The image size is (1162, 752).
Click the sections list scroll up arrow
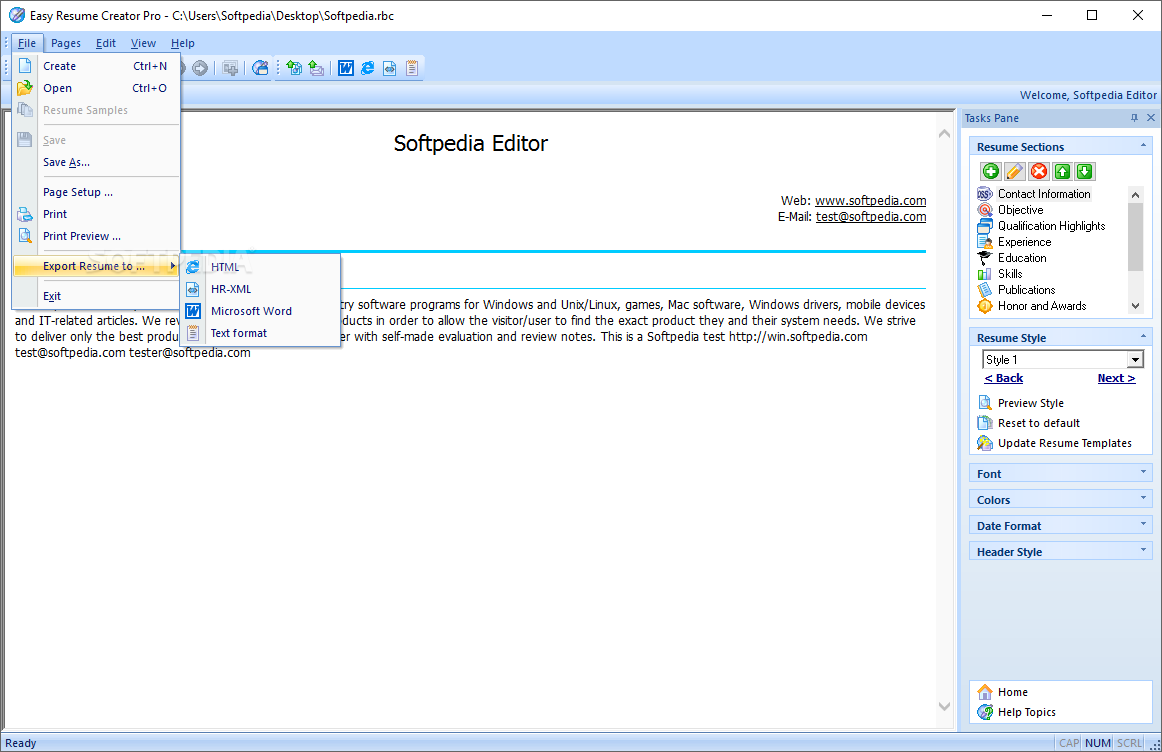coord(1135,195)
